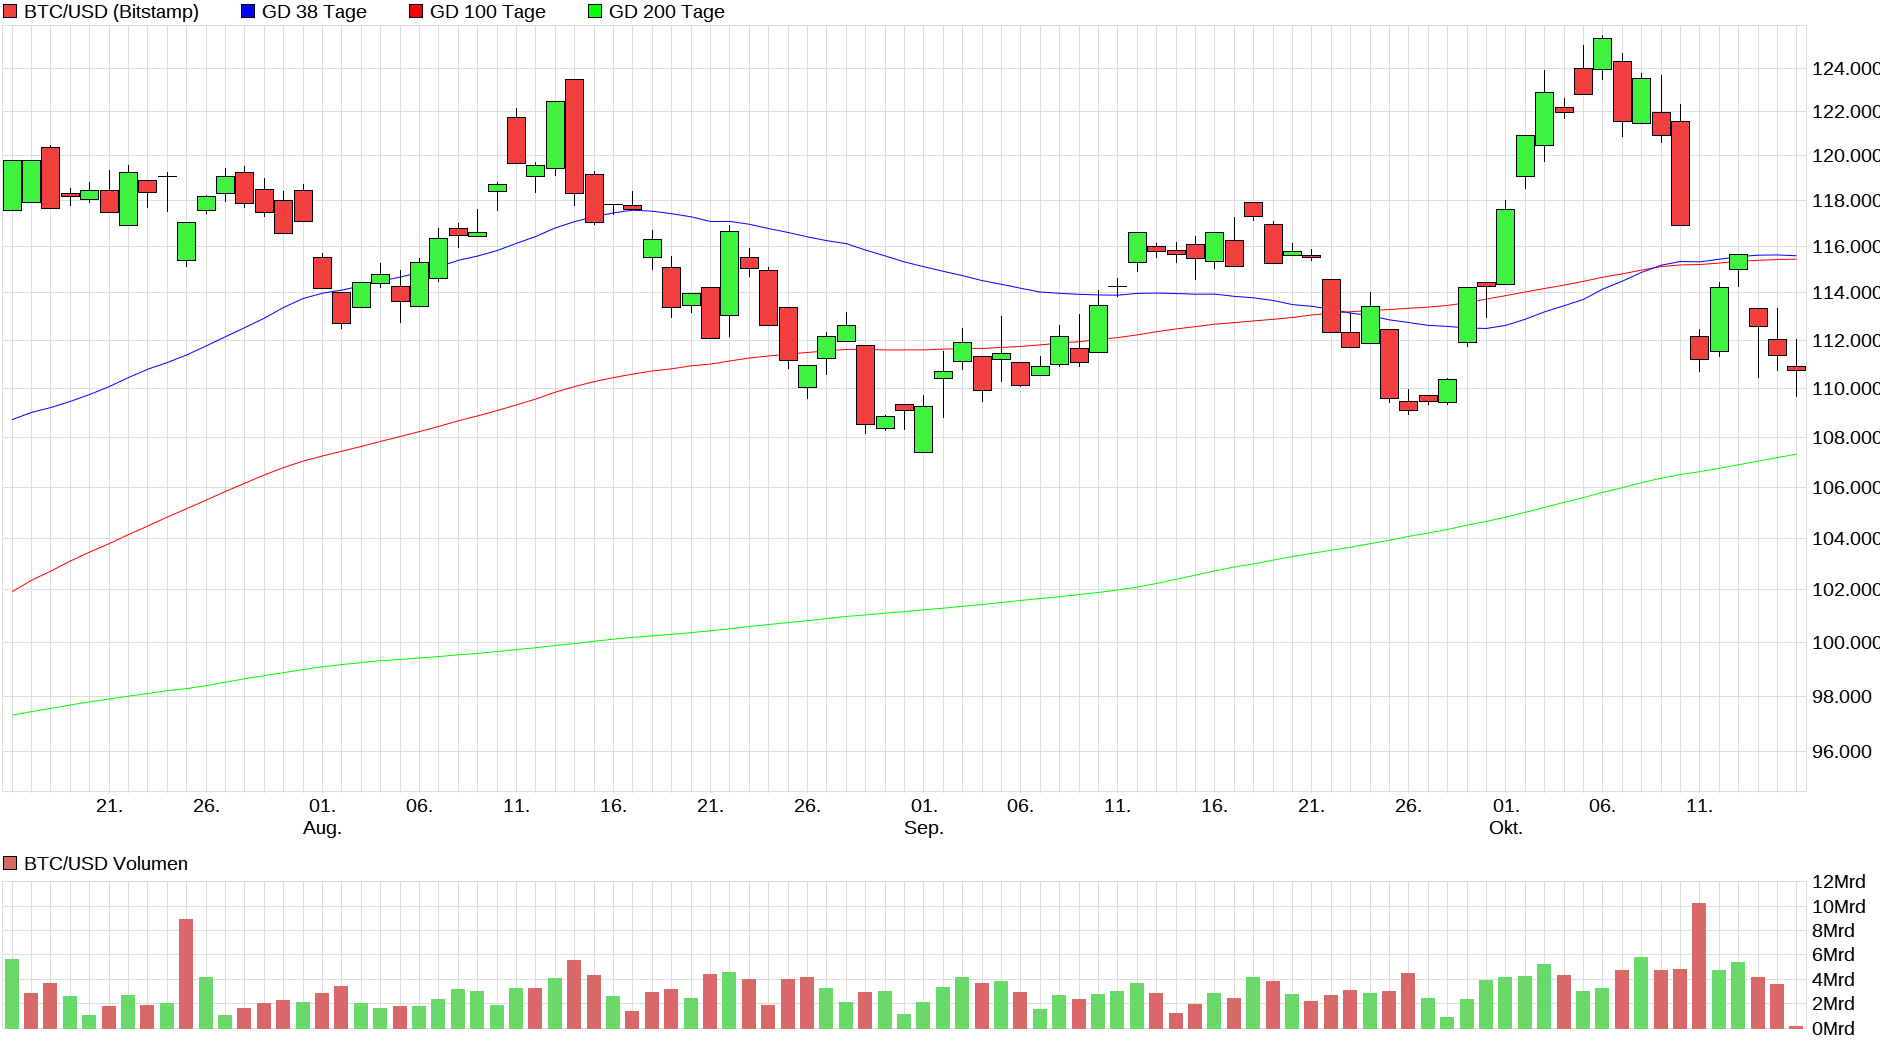Click the 120.000 price axis label
Image resolution: width=1880 pixels, height=1049 pixels.
coord(1846,155)
